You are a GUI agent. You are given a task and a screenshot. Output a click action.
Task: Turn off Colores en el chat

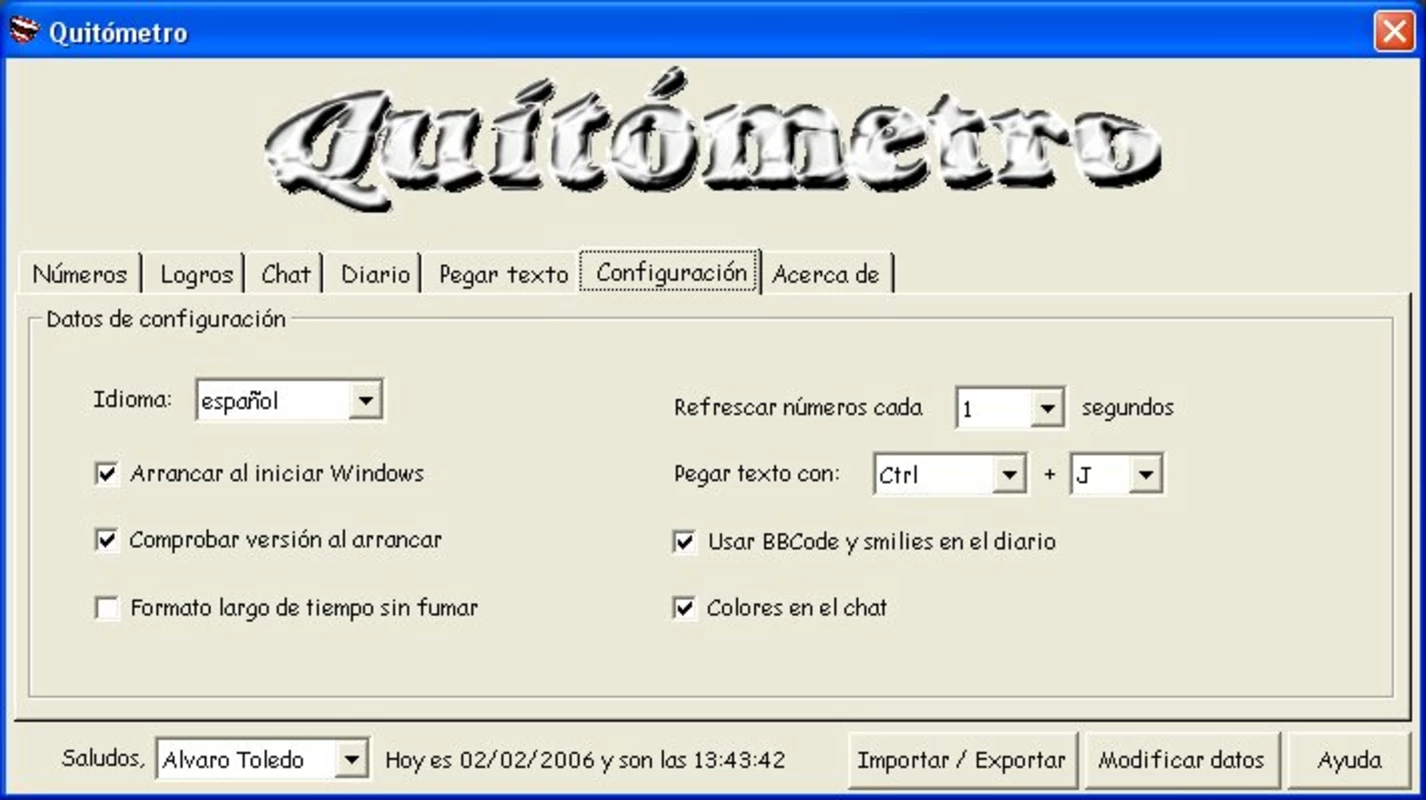point(684,608)
